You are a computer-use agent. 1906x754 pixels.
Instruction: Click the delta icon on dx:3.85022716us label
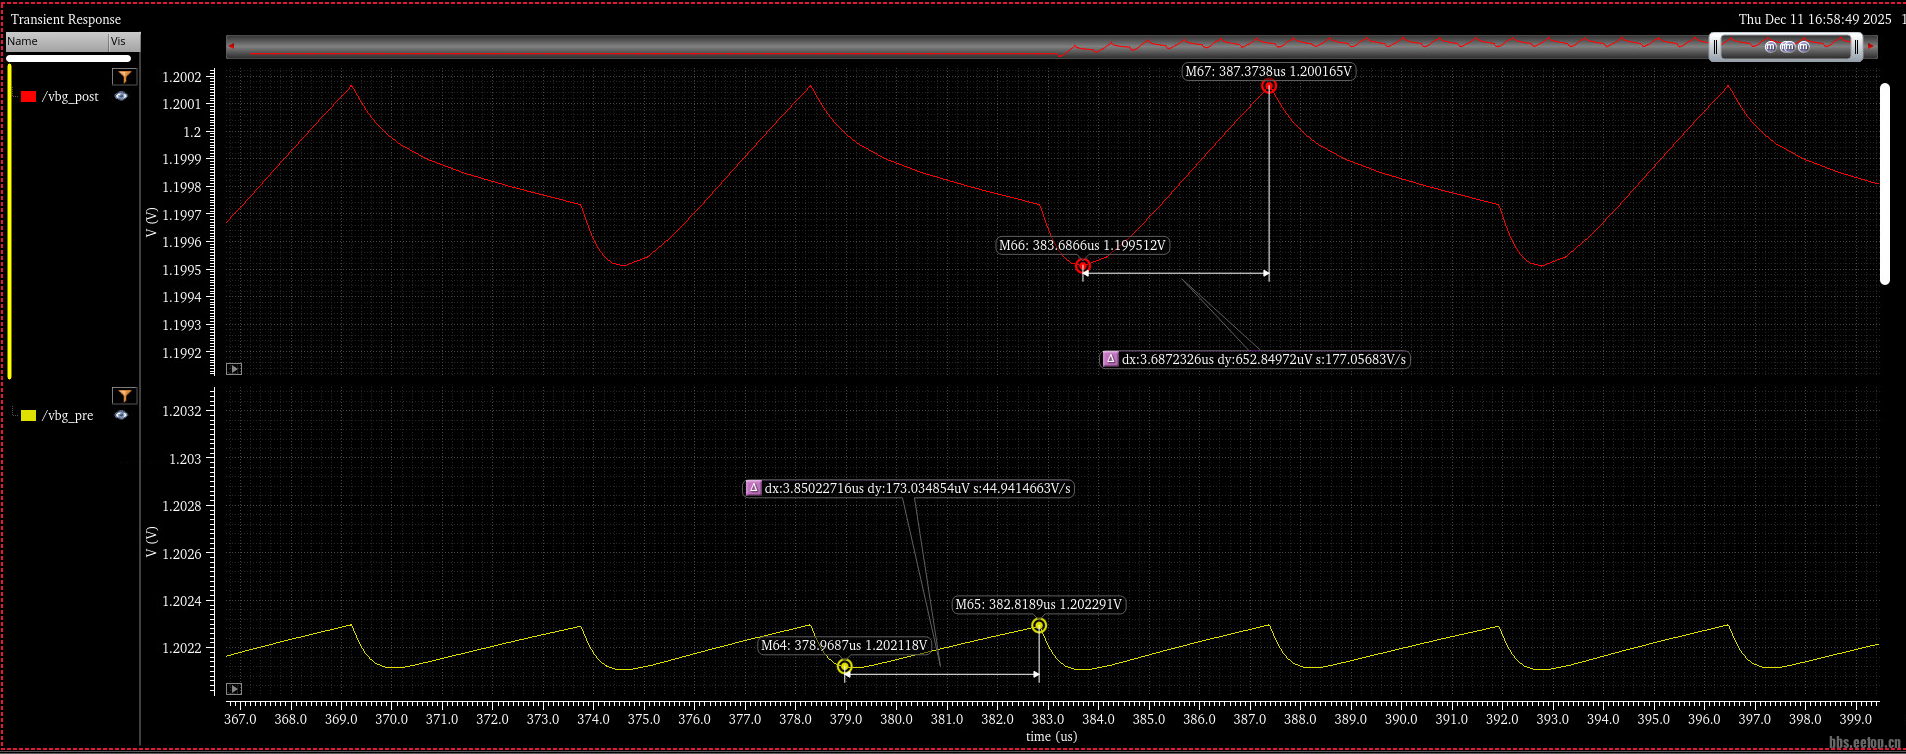coord(753,488)
